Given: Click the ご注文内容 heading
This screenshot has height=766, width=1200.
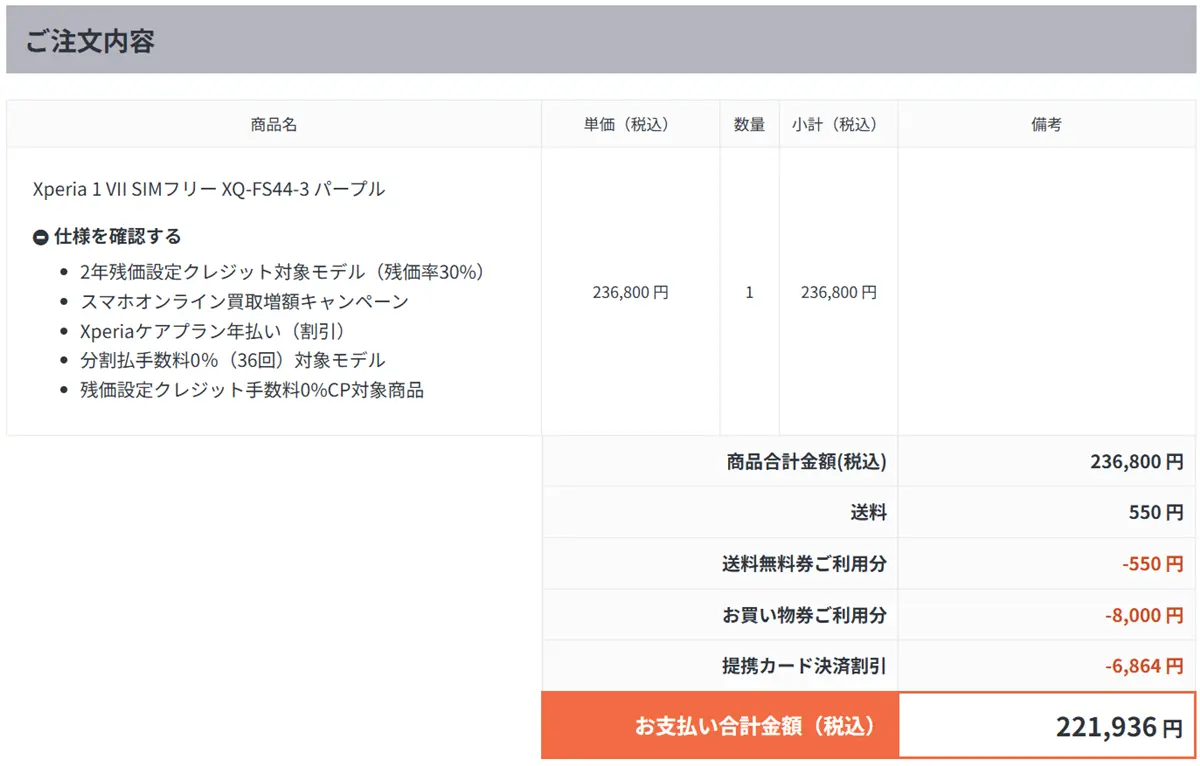Looking at the screenshot, I should click(x=90, y=43).
